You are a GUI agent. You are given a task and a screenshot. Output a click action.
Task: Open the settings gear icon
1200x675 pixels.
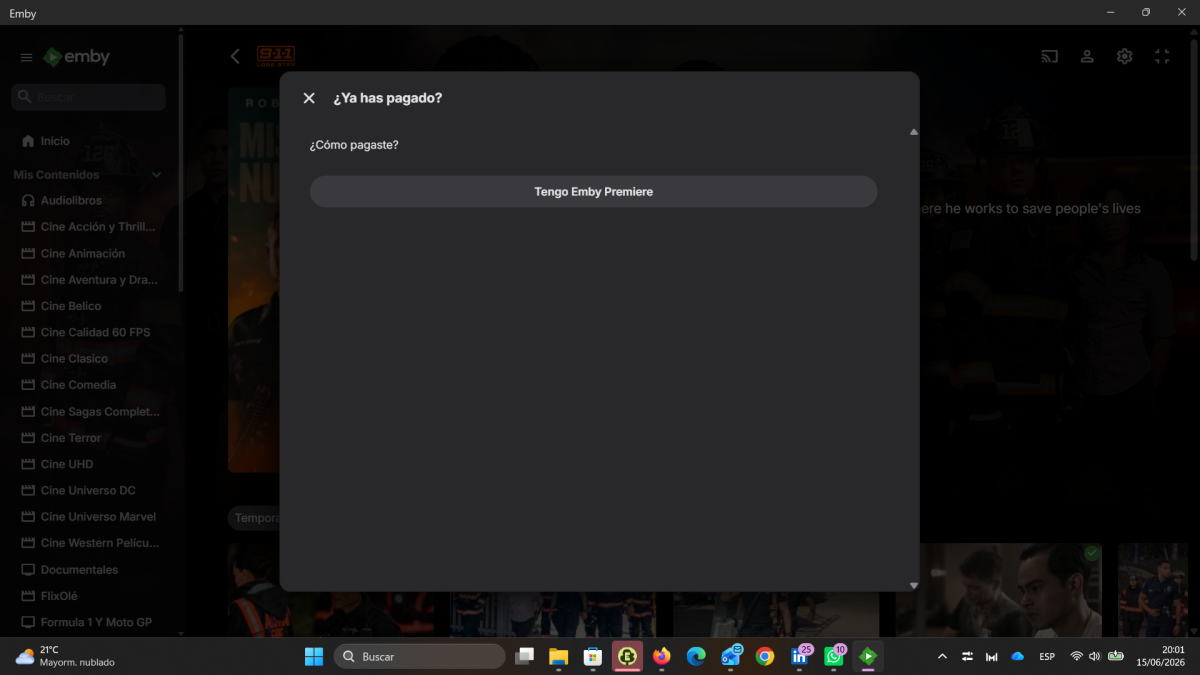[x=1125, y=57]
